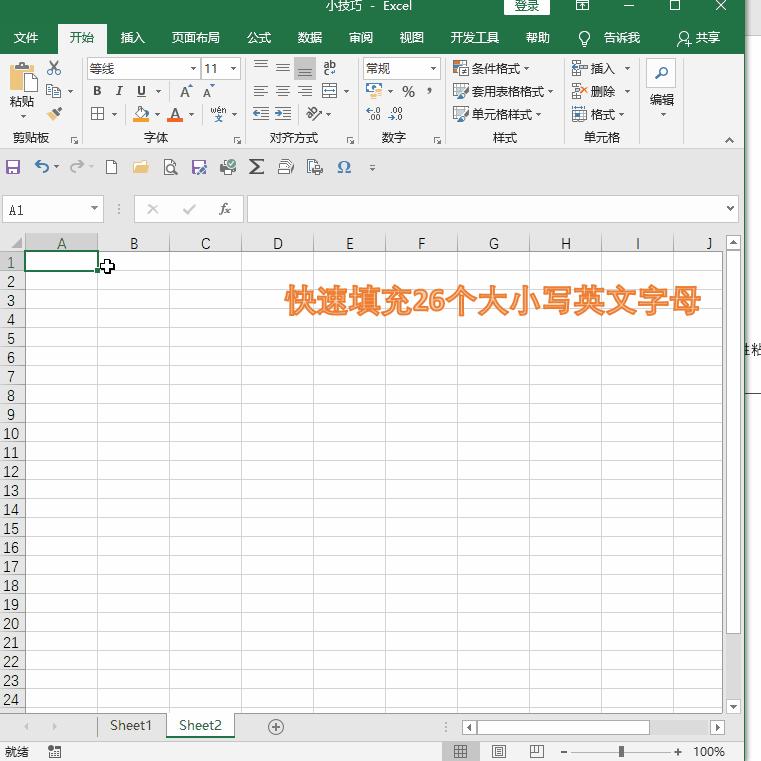Click print preview icon
761x761 pixels.
pos(170,167)
